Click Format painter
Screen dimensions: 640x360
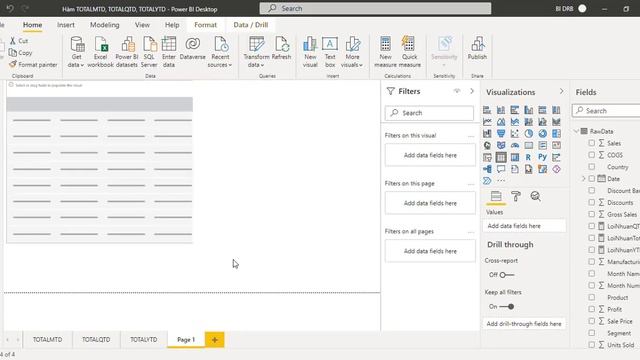[33, 64]
